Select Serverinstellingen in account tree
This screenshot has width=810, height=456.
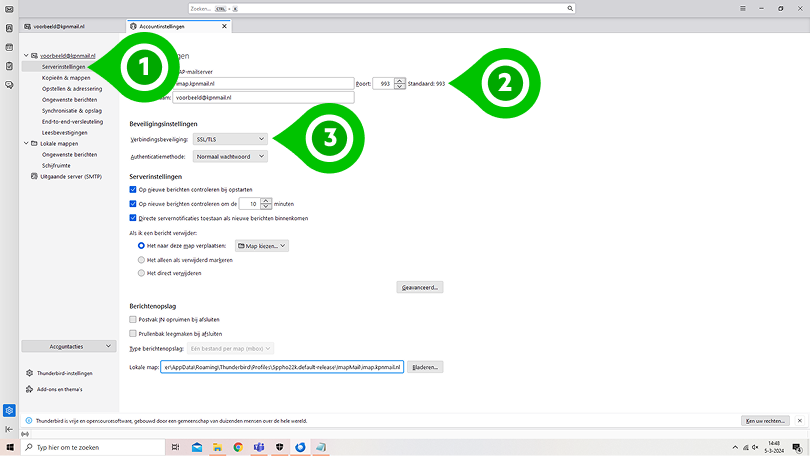[64, 67]
